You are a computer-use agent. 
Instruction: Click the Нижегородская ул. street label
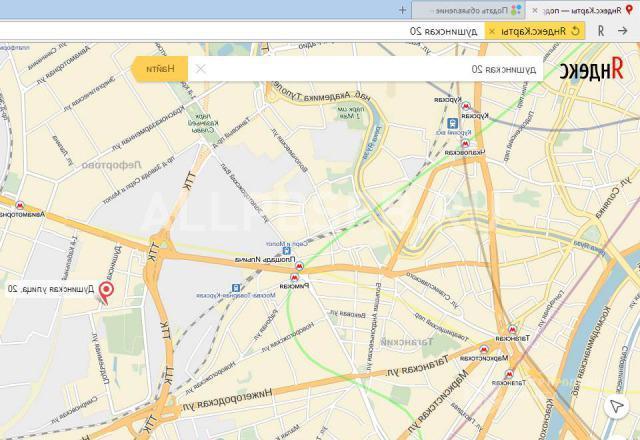click(227, 399)
